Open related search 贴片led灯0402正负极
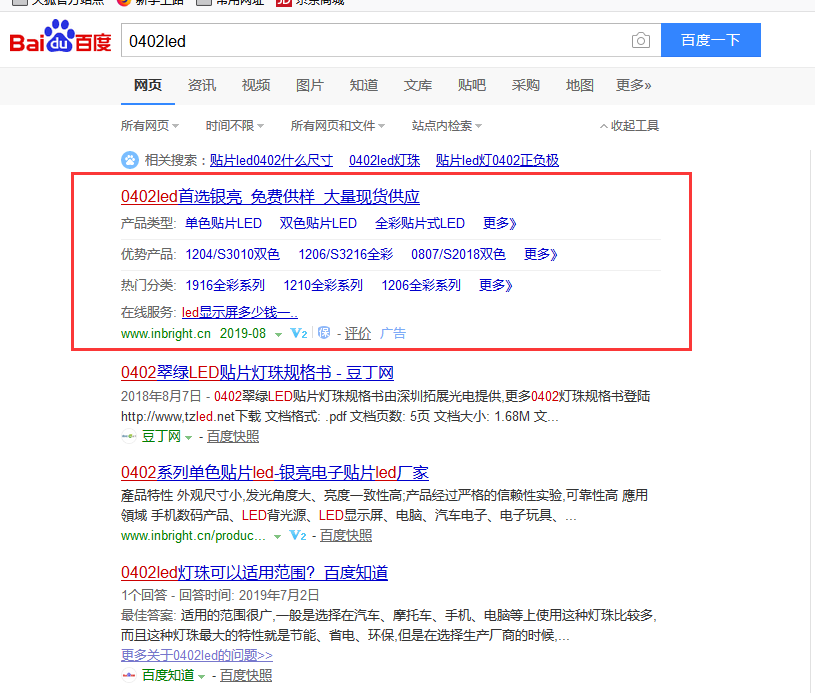This screenshot has width=815, height=693. [x=497, y=160]
